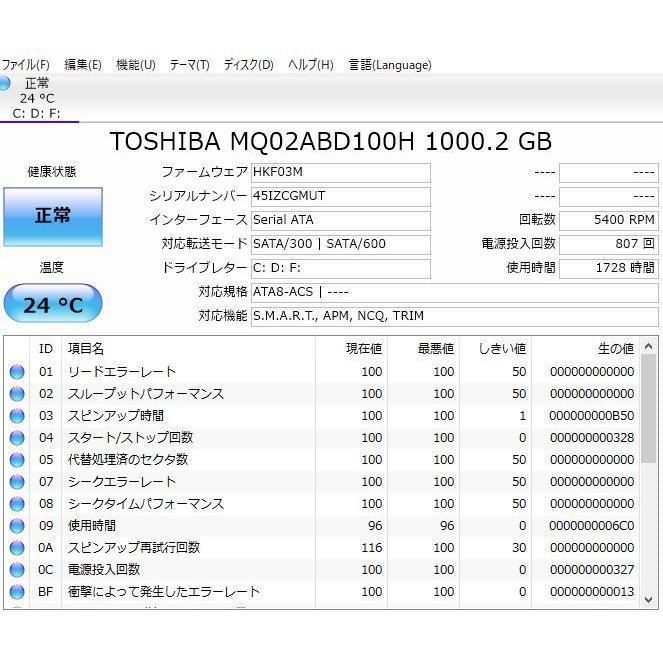Click threshold value 30 in row 0A
Viewport: 663px width, 663px height.
click(519, 548)
